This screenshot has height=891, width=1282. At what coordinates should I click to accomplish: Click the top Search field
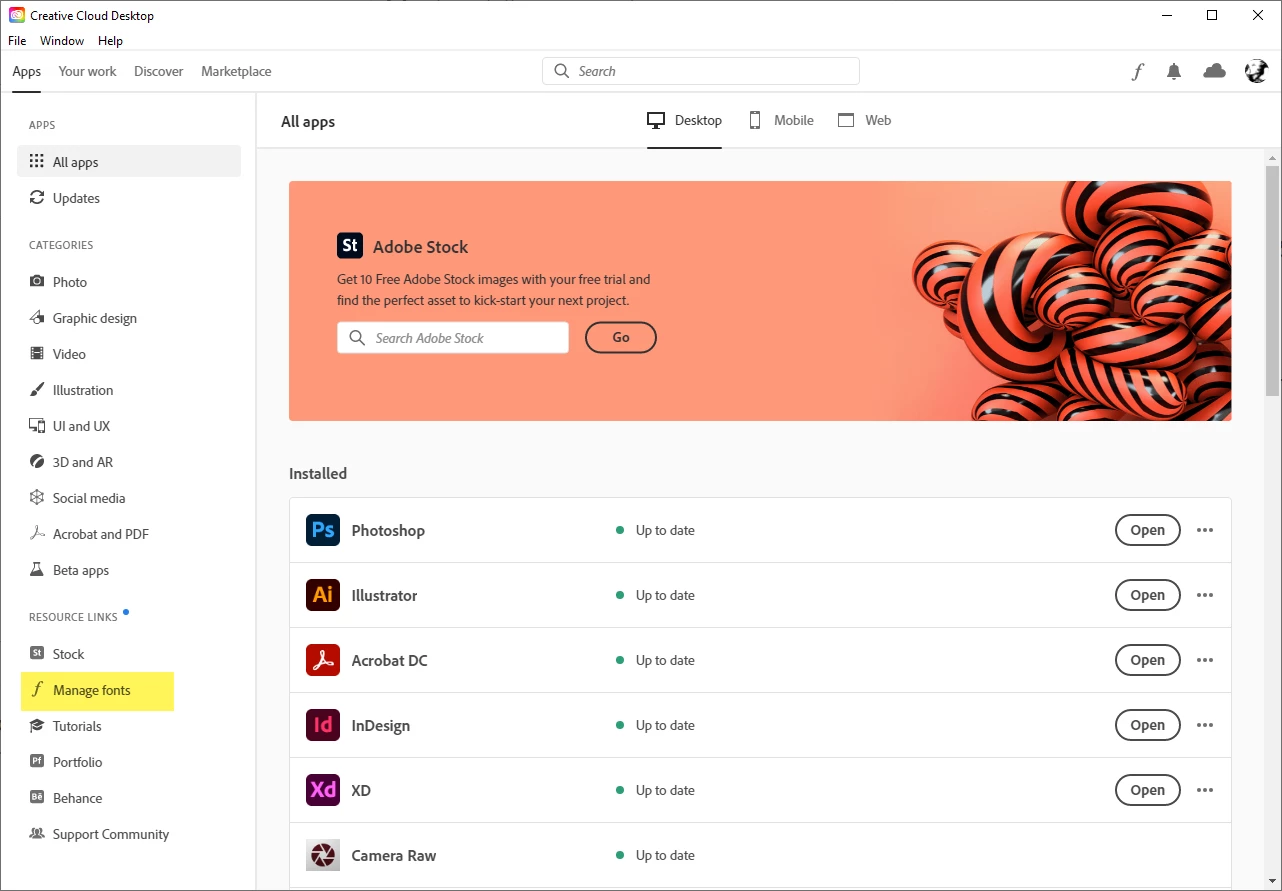[x=701, y=71]
